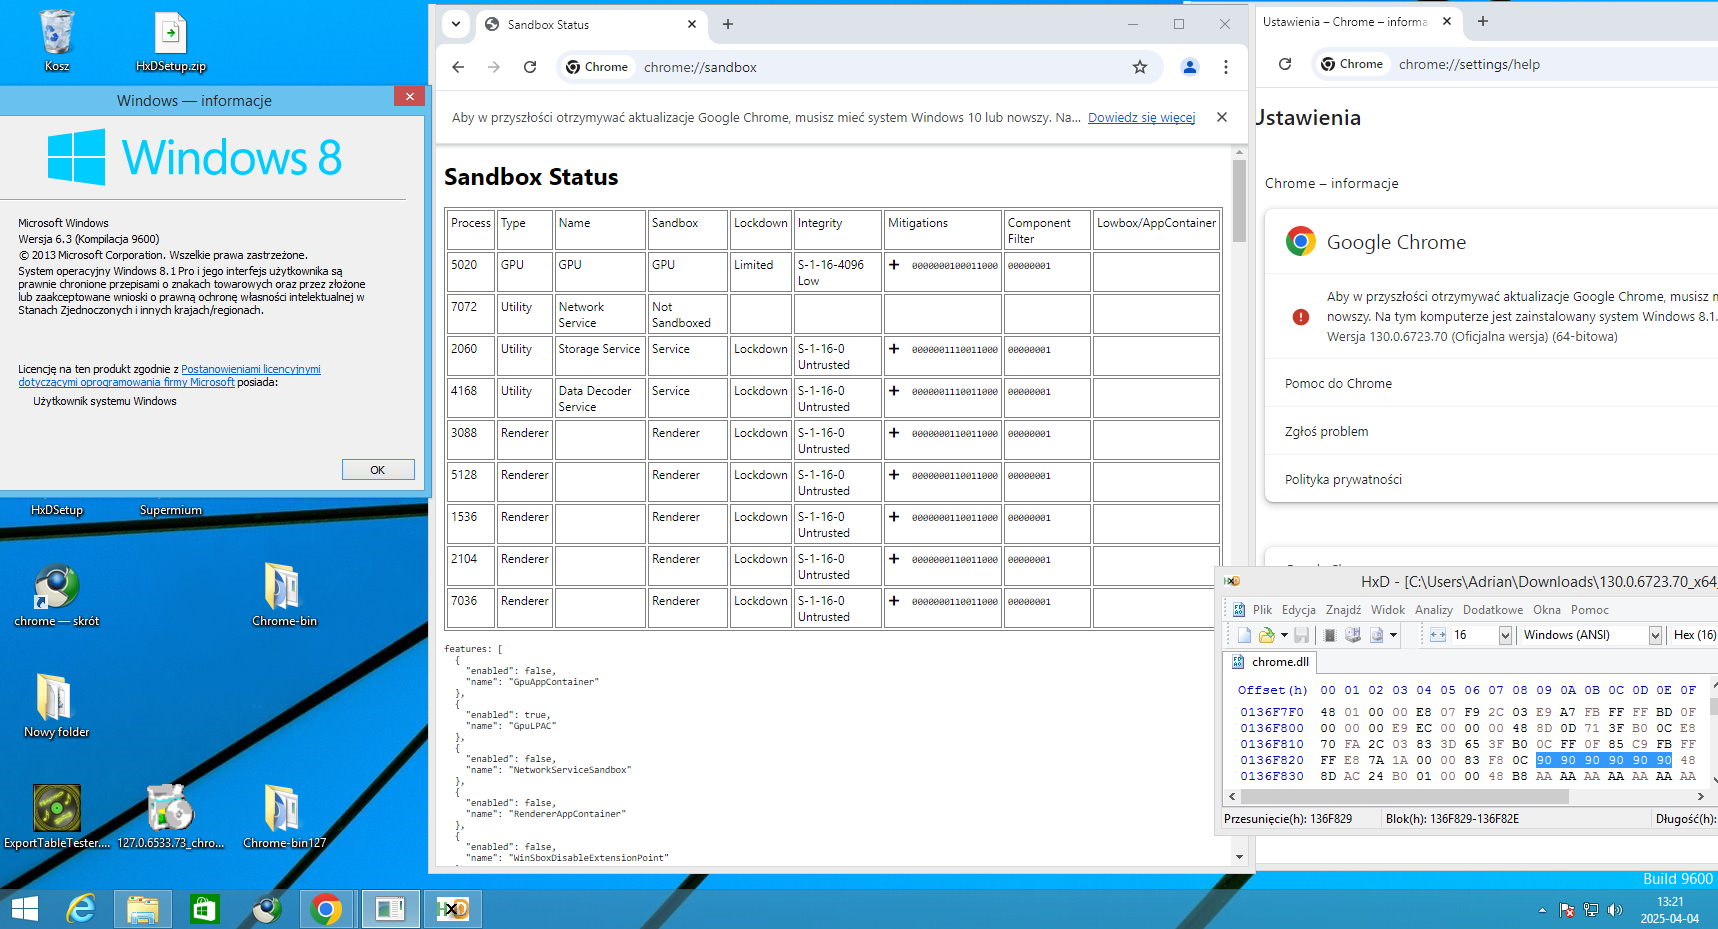The image size is (1718, 929).
Task: Click the Forward arrow in Sandbox Status window
Action: [494, 67]
